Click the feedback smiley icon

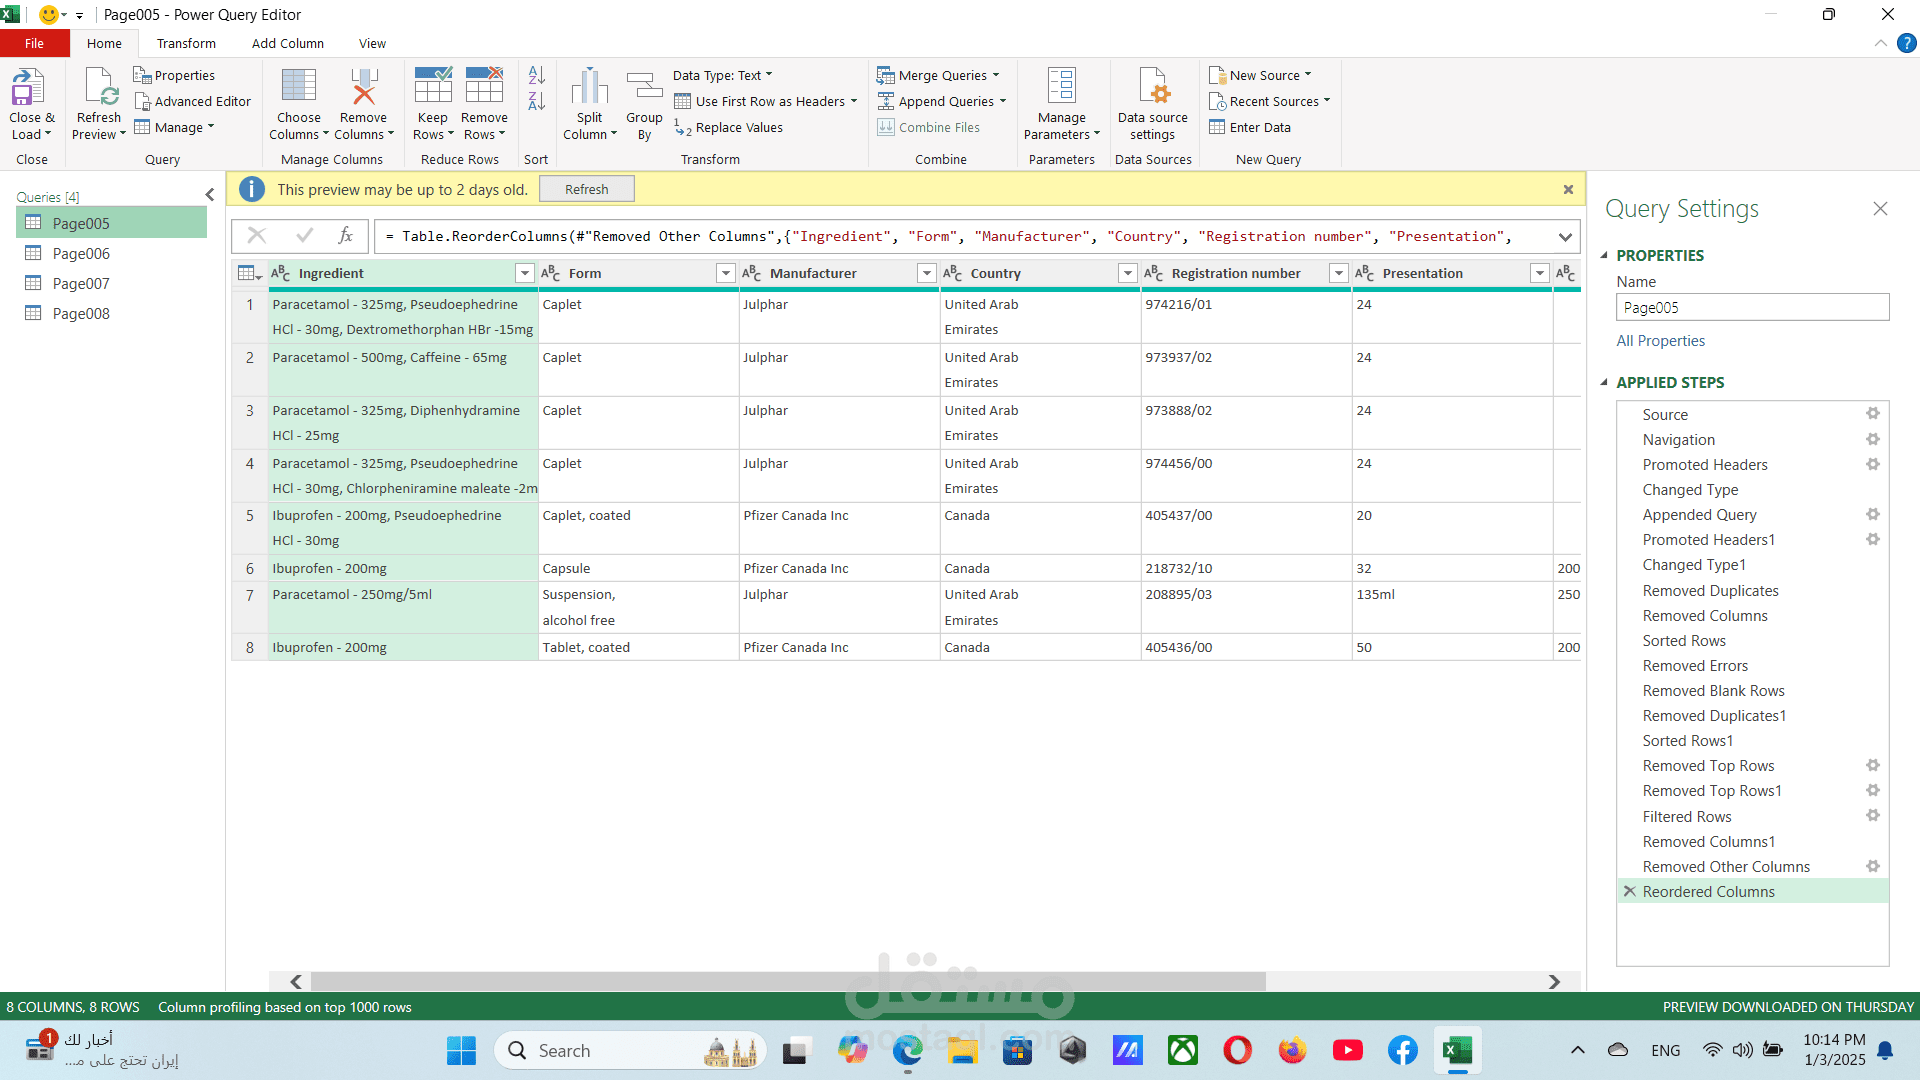click(48, 14)
